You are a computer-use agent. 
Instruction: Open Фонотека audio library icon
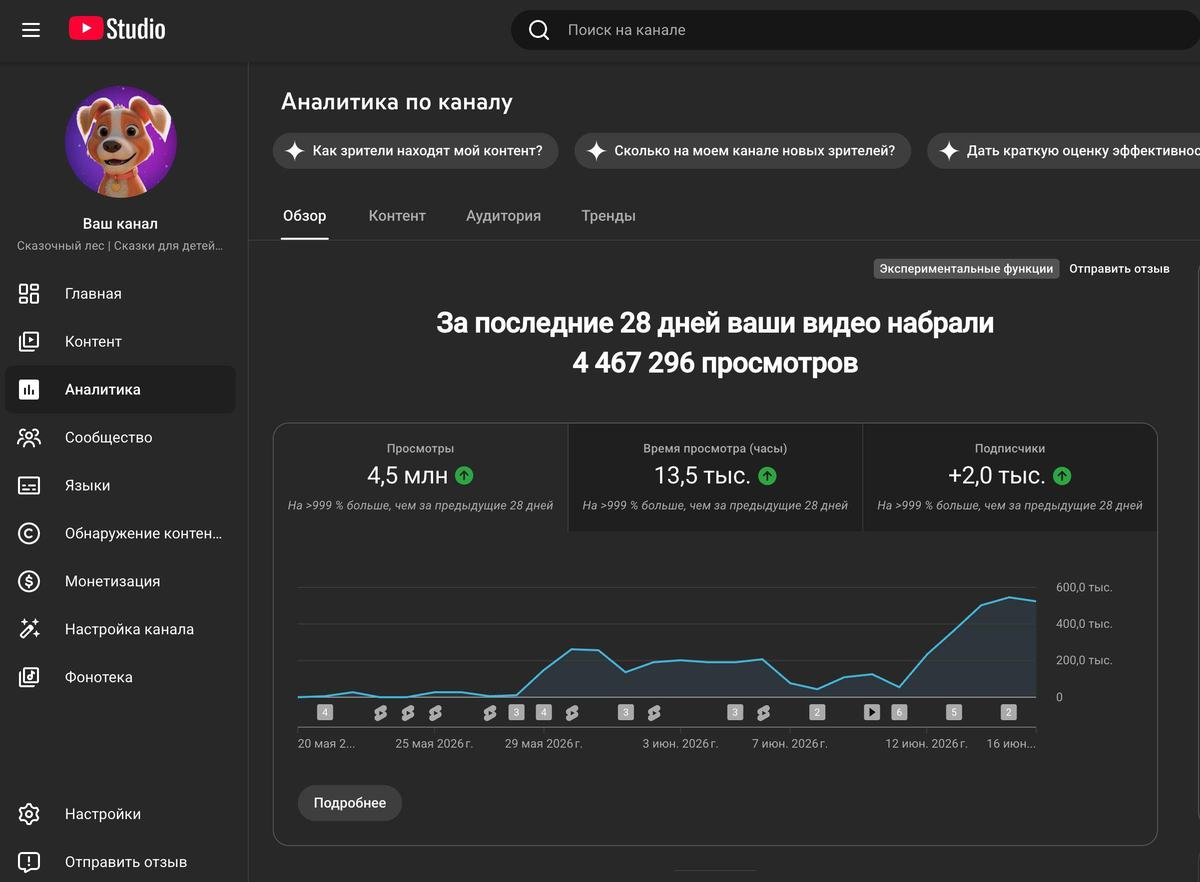point(29,677)
